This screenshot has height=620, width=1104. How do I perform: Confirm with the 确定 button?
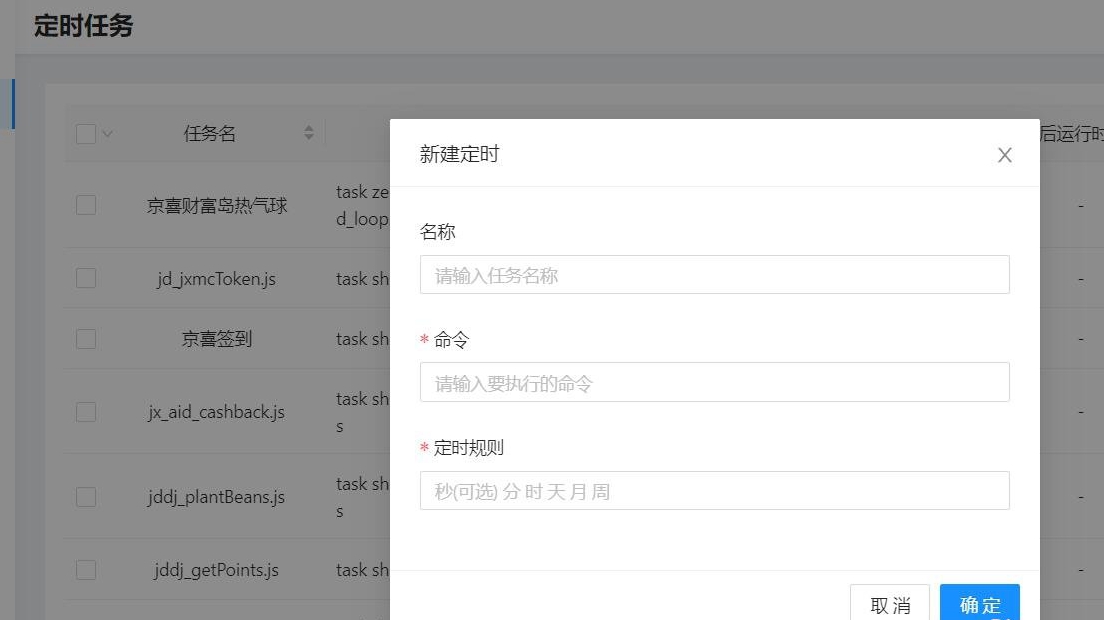[x=979, y=603]
